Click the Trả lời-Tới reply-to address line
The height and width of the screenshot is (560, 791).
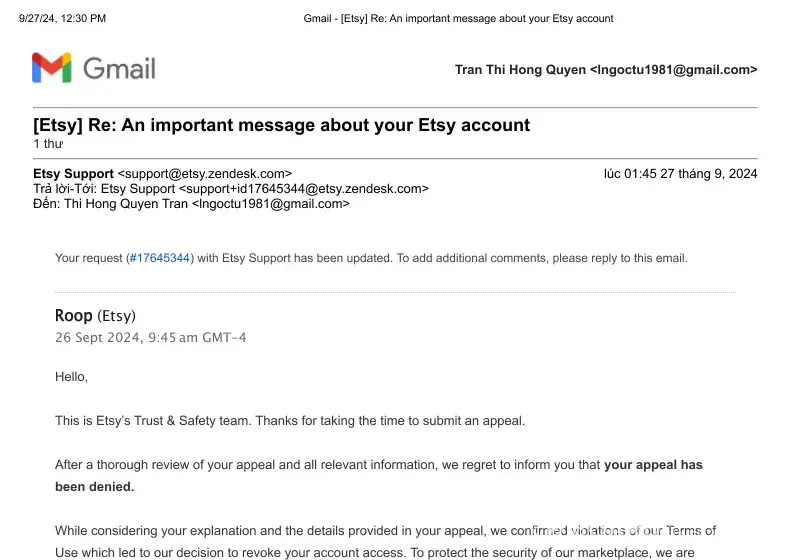pos(231,188)
